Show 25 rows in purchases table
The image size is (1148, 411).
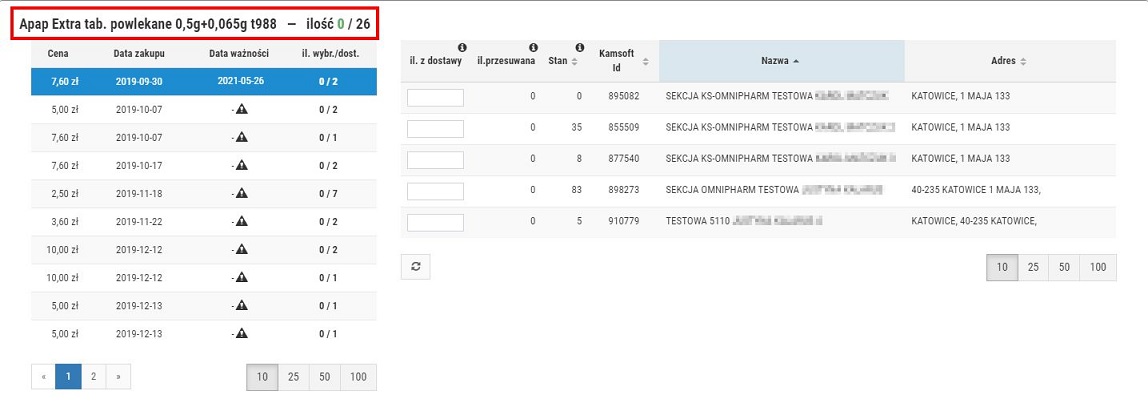(294, 377)
